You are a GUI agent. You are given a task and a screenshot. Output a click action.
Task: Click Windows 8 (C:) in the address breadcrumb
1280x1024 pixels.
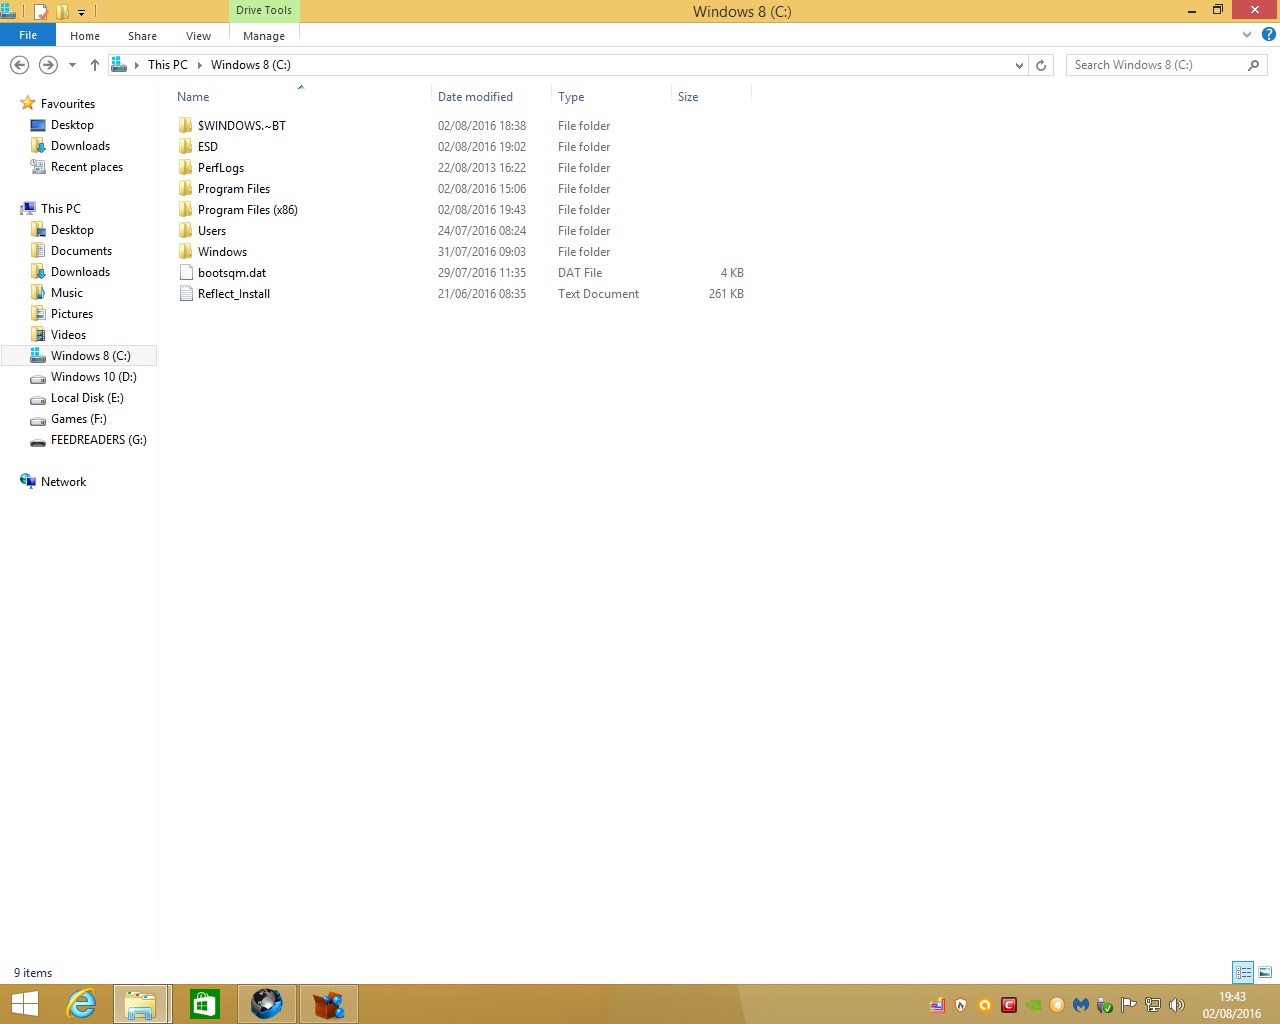(x=251, y=65)
